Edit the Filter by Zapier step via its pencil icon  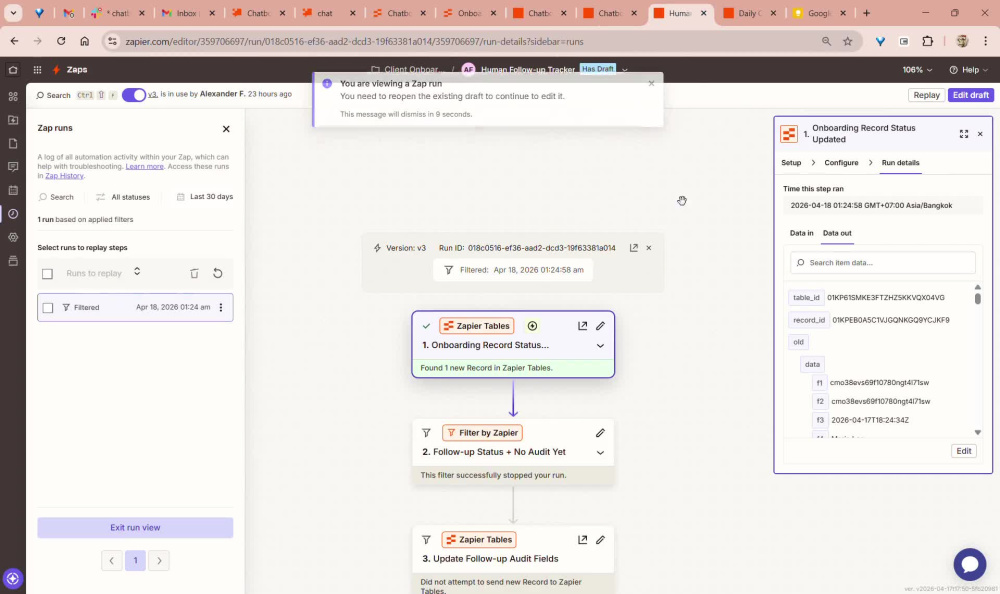(x=600, y=433)
